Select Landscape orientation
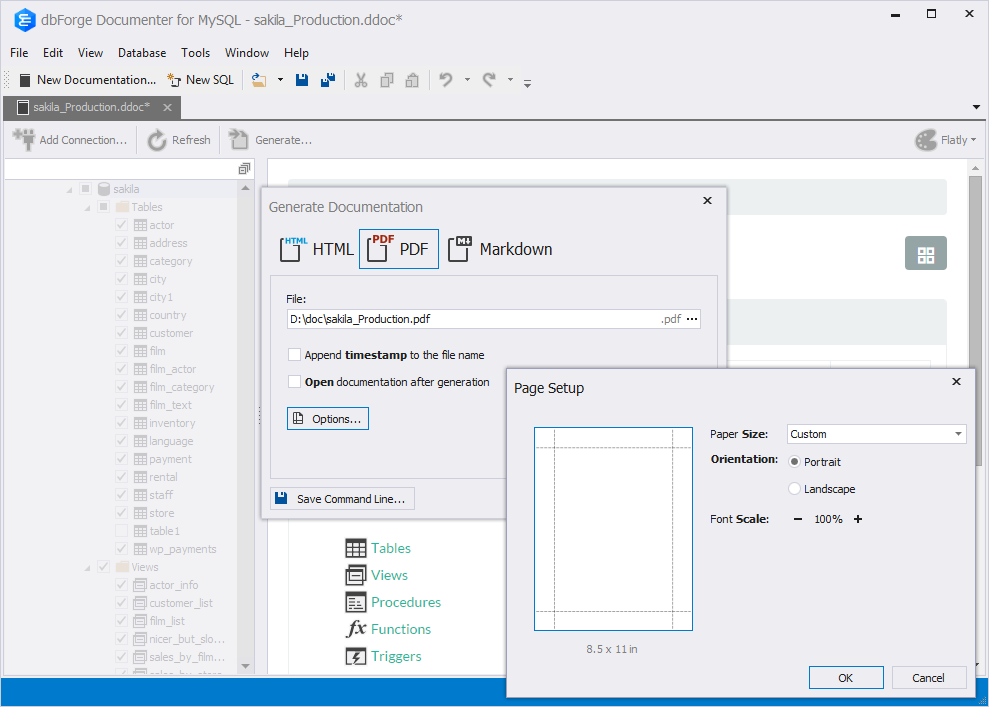 coord(795,489)
